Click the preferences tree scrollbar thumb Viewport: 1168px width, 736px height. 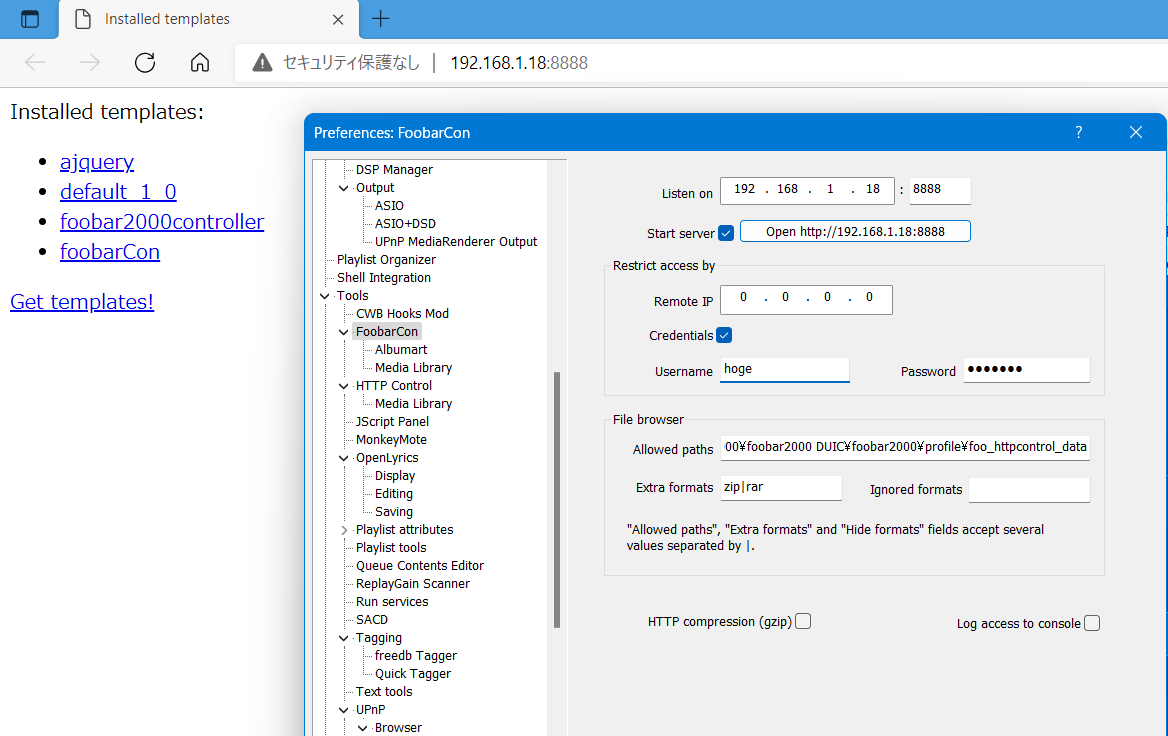pos(556,499)
